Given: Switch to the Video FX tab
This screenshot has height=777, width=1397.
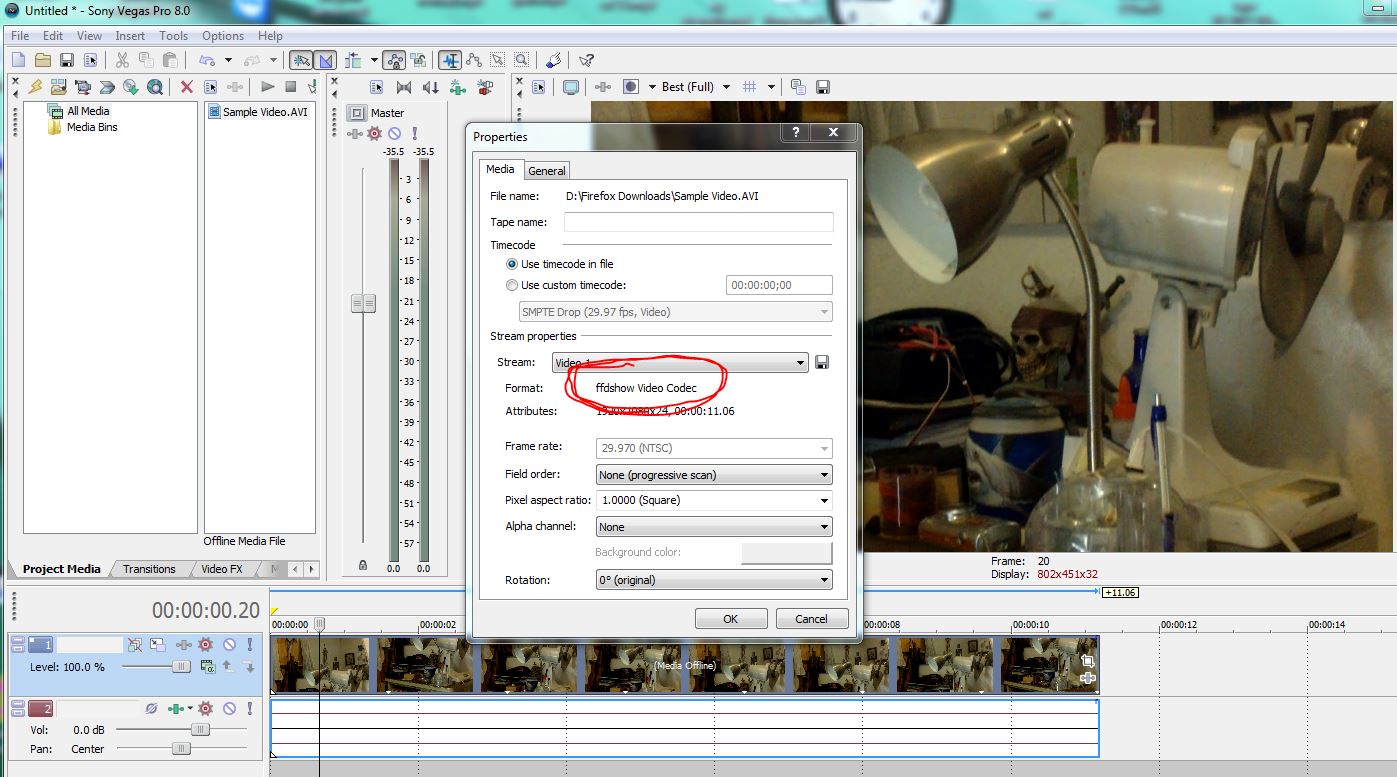Looking at the screenshot, I should 222,569.
